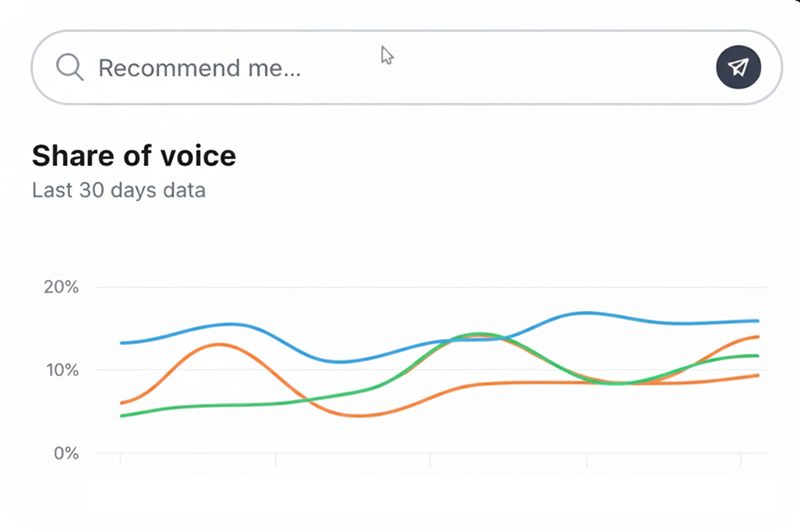Click the blue line's left starting point
Viewport: 800px width, 532px height.
pyautogui.click(x=121, y=343)
